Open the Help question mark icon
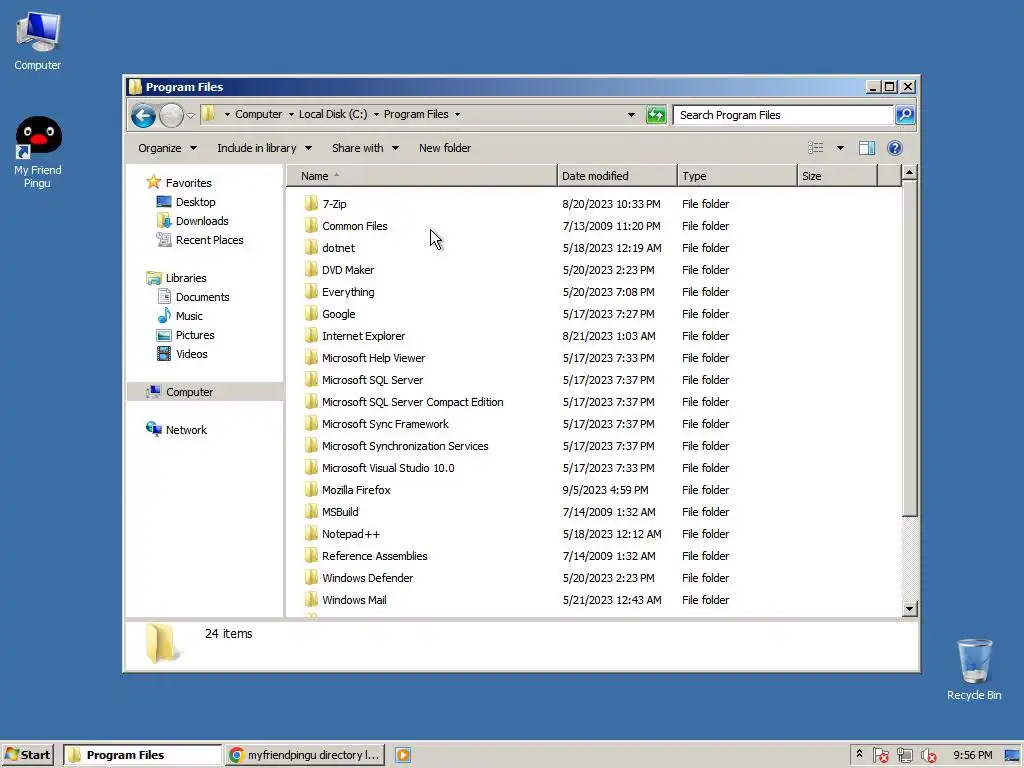1024x768 pixels. click(x=895, y=148)
